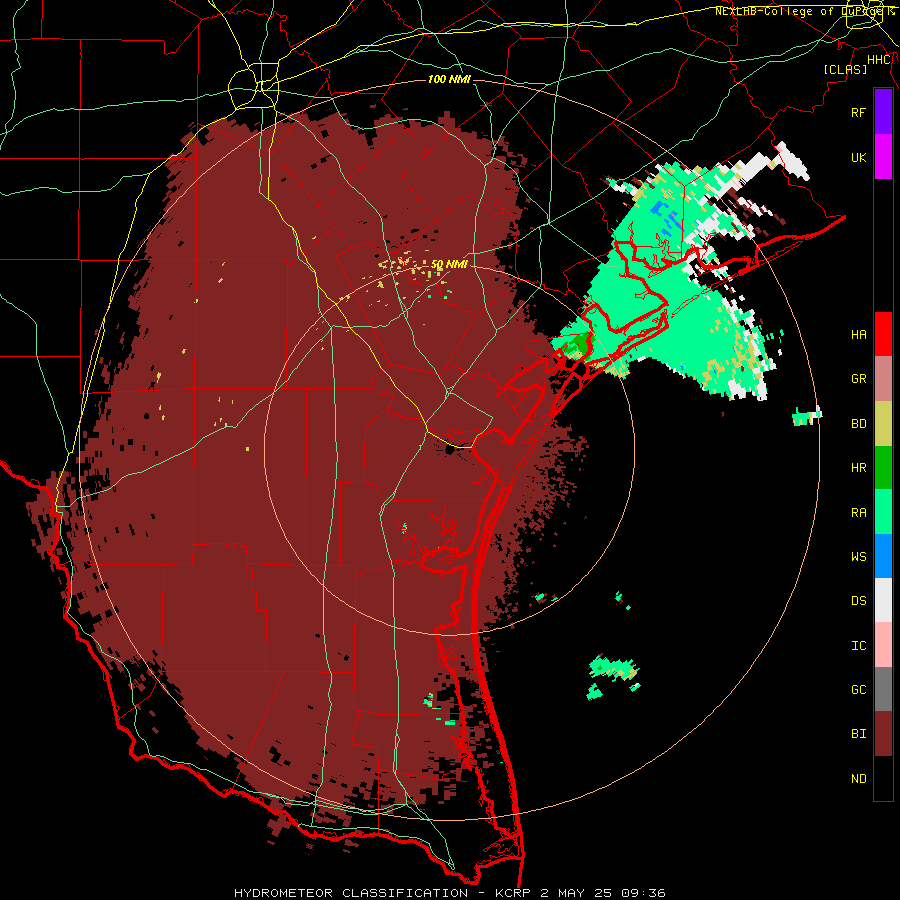900x900 pixels.
Task: Click the HYDROMETEOR CLASSIFICATION title text
Action: tap(351, 893)
